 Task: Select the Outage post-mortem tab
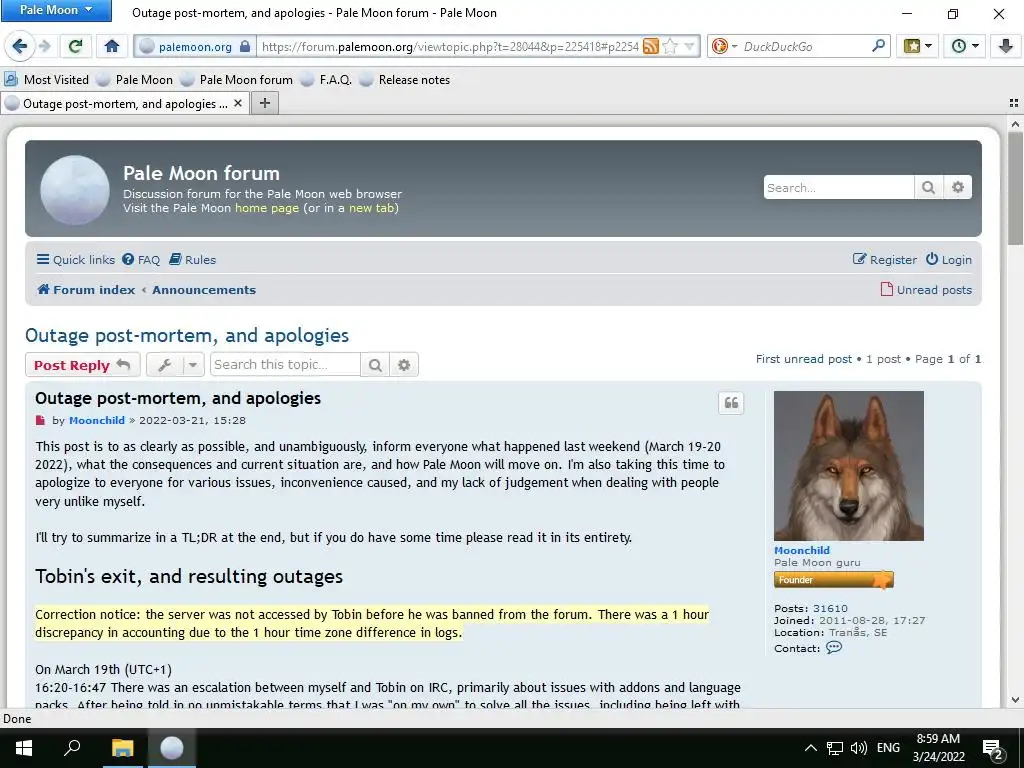124,103
